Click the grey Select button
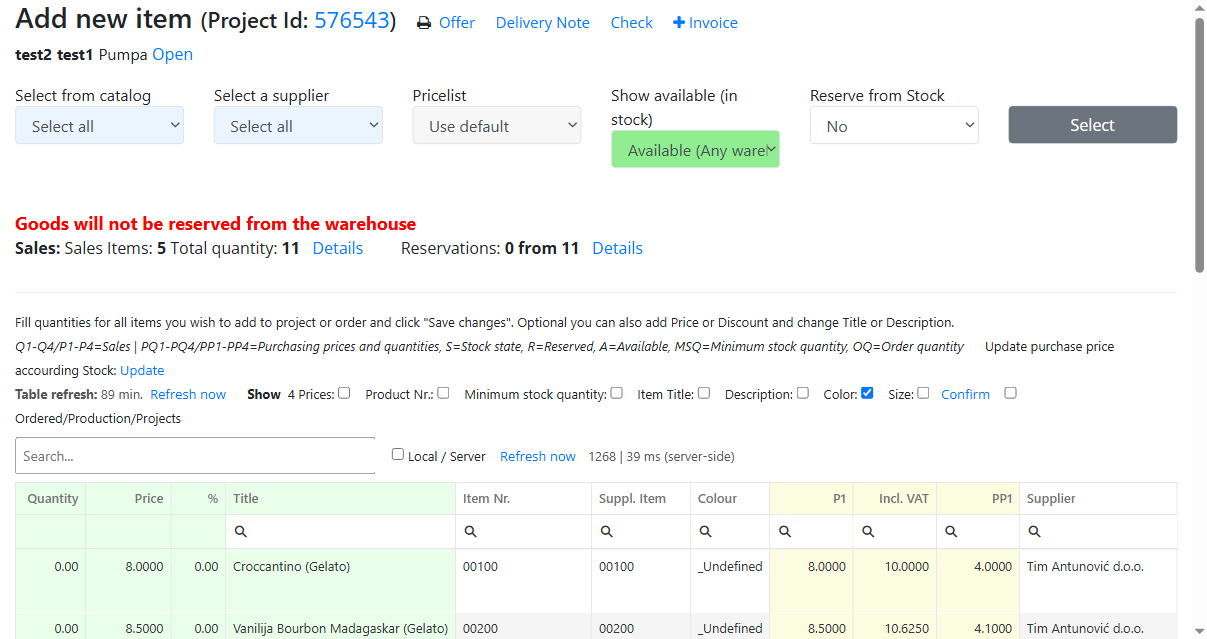Image resolution: width=1207 pixels, height=639 pixels. click(1092, 125)
